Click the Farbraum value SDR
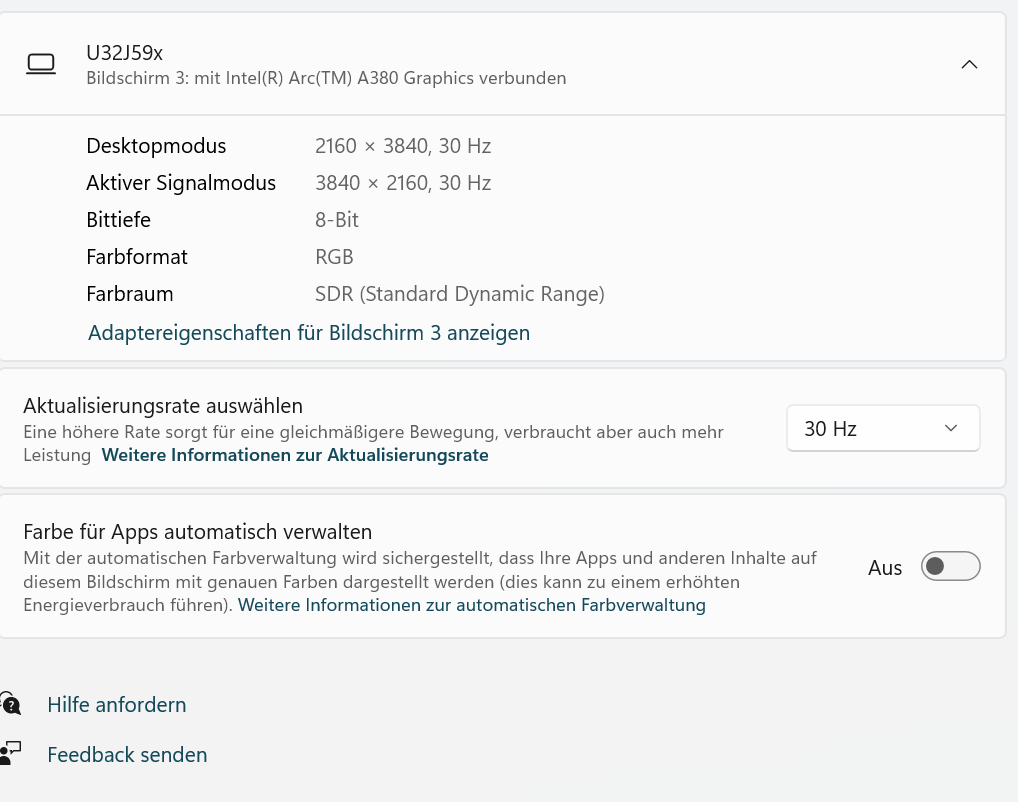 coord(459,294)
